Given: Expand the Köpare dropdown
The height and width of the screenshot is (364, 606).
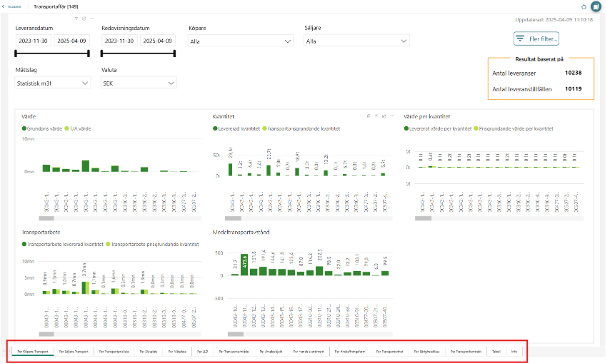Looking at the screenshot, I should tap(240, 41).
